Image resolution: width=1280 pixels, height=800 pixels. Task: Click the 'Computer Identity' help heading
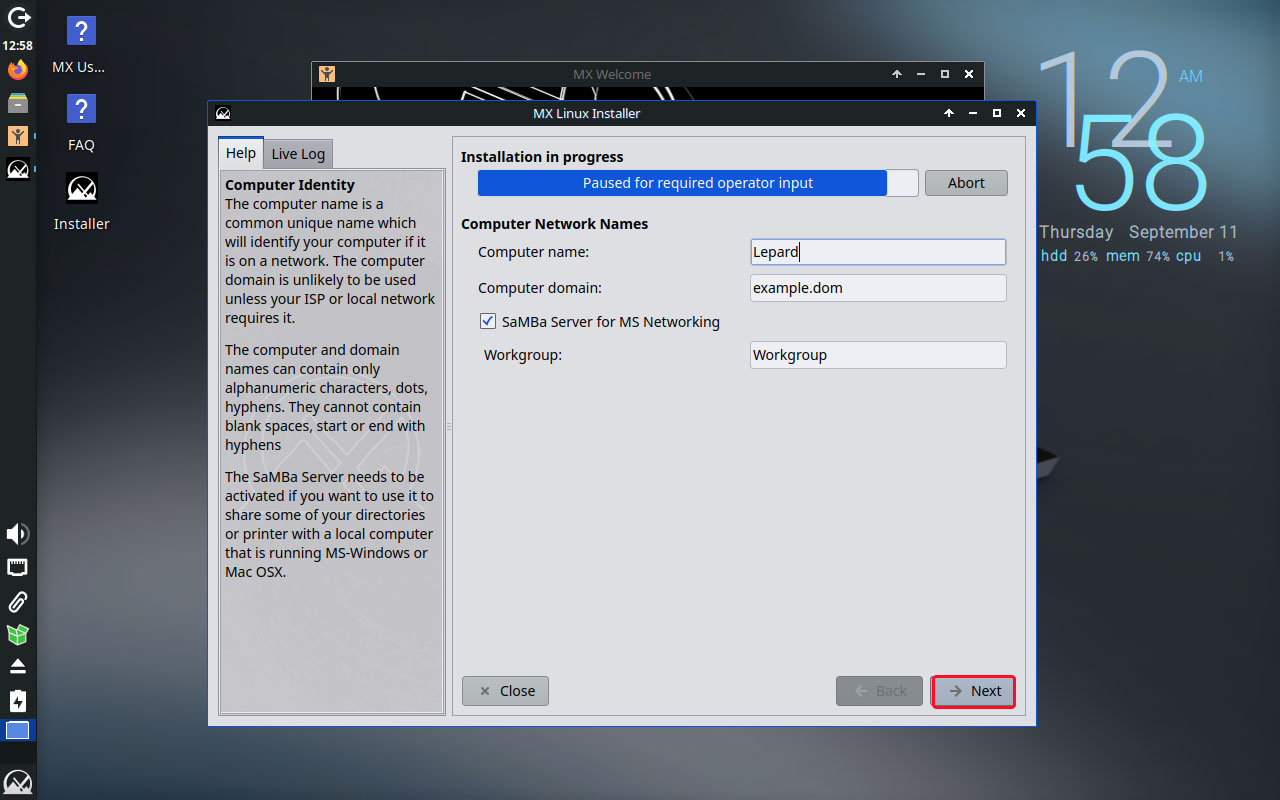pyautogui.click(x=290, y=185)
